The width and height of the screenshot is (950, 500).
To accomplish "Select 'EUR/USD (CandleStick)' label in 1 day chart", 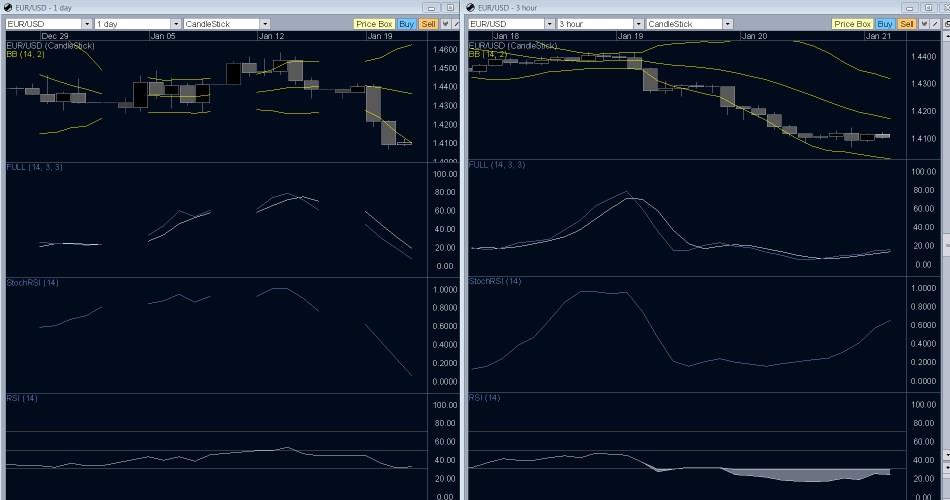I will [x=50, y=45].
